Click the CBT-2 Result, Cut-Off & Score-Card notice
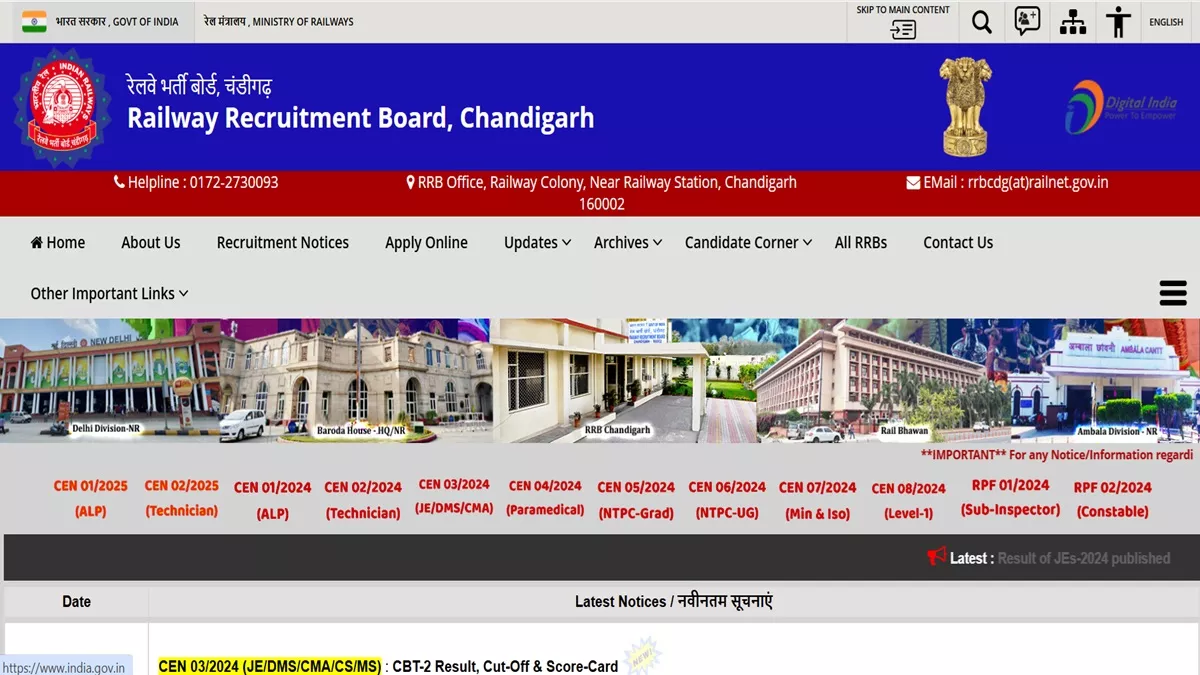This screenshot has width=1200, height=675. tap(505, 666)
